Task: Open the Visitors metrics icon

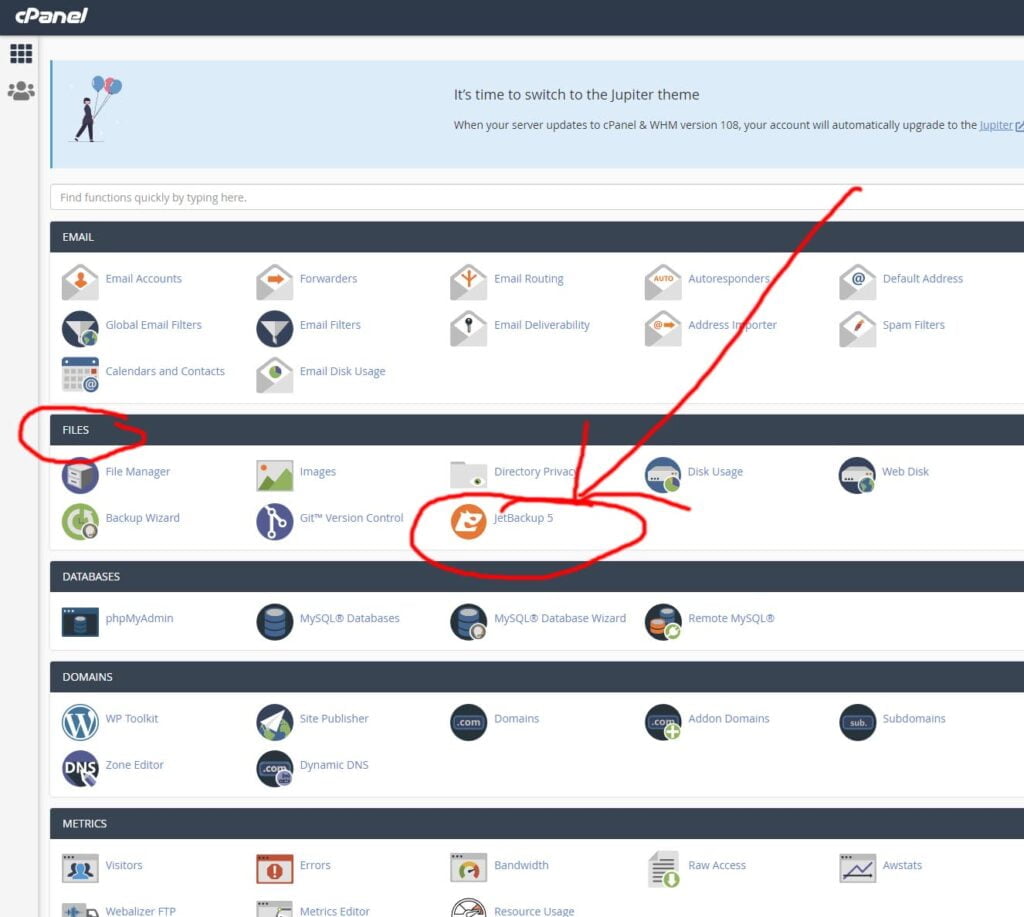Action: coord(80,868)
